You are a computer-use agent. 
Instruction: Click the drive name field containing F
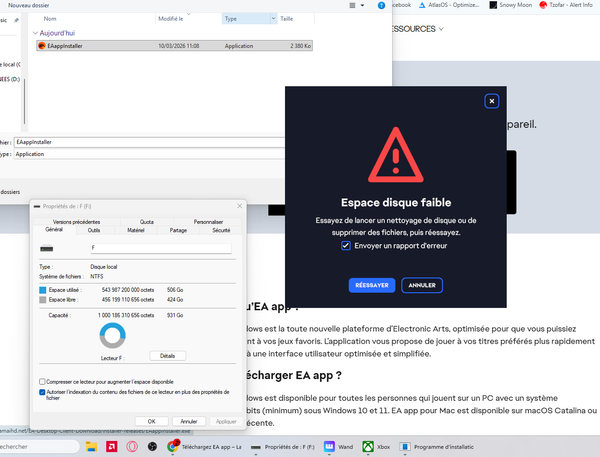pos(159,247)
